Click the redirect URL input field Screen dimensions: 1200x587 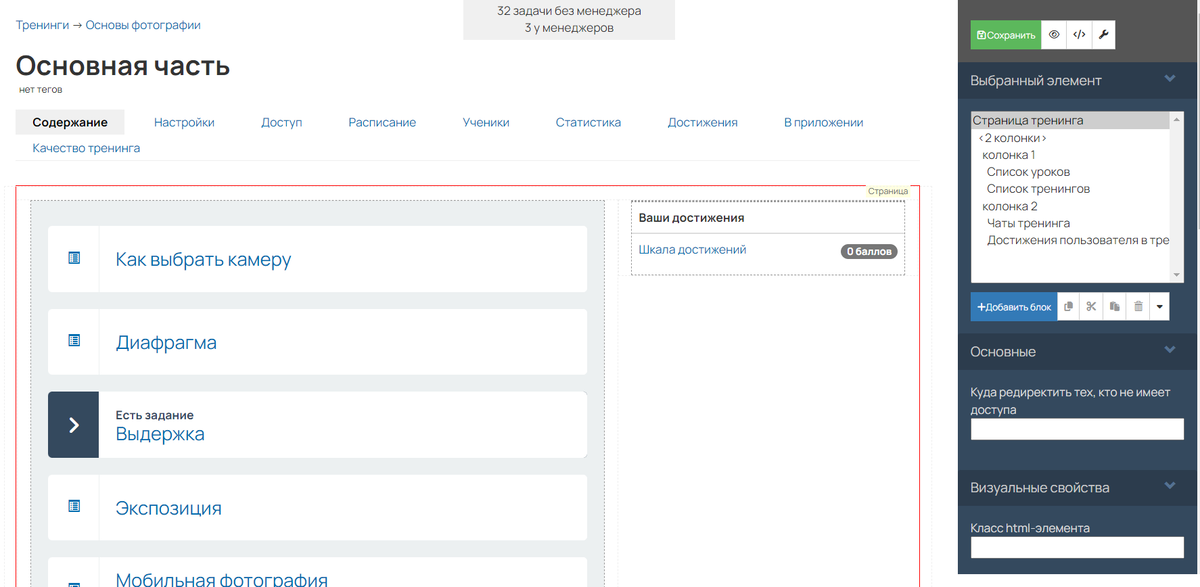(x=1077, y=429)
